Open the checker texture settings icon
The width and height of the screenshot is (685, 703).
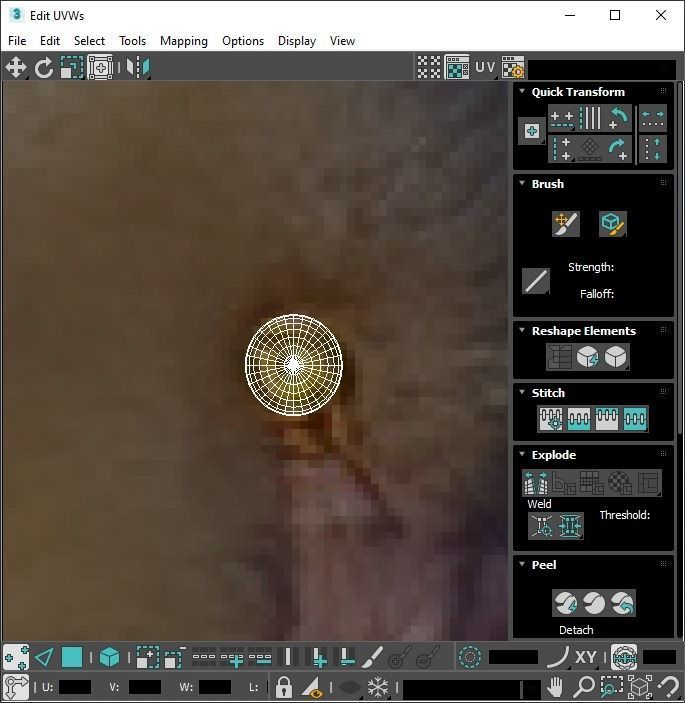tap(513, 68)
